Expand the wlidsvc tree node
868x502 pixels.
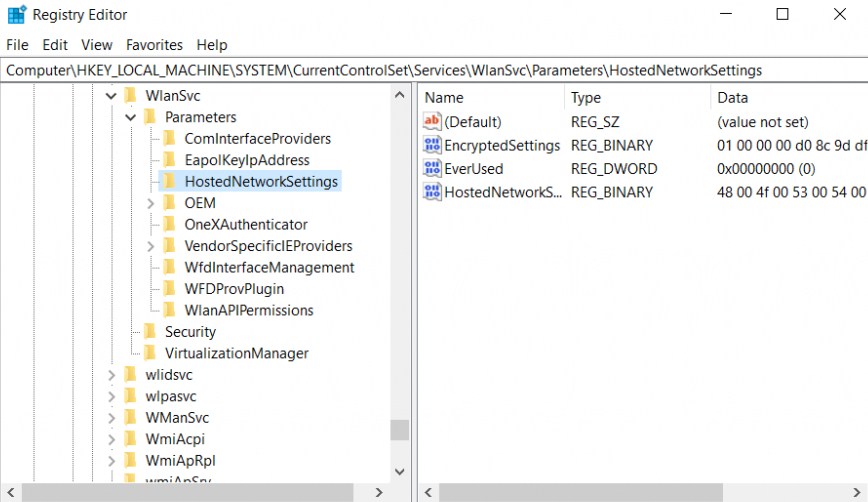pyautogui.click(x=111, y=375)
